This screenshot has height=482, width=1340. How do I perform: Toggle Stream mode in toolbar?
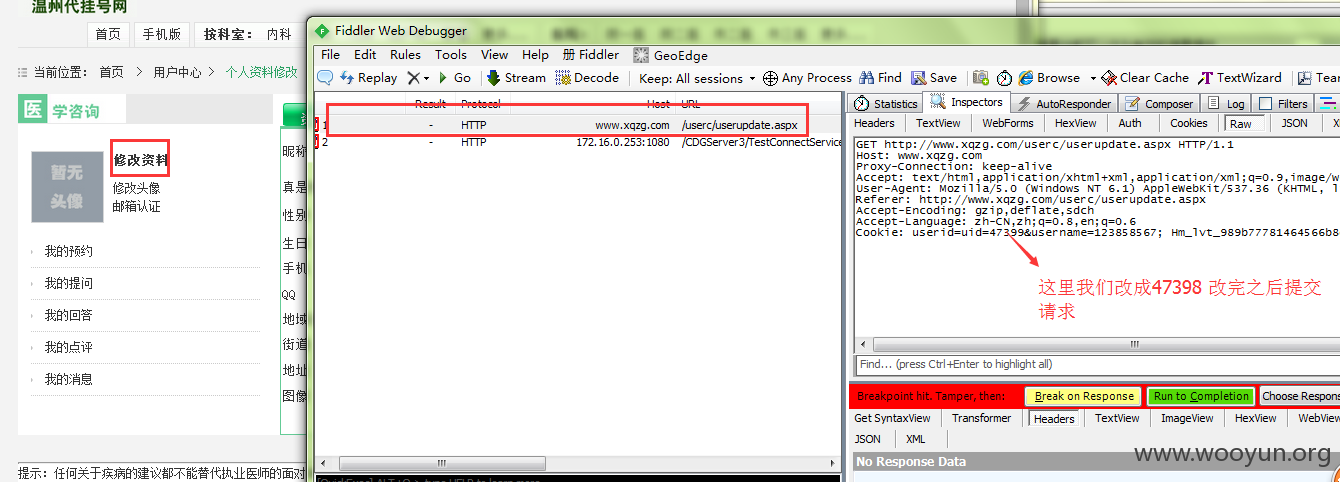click(x=516, y=77)
